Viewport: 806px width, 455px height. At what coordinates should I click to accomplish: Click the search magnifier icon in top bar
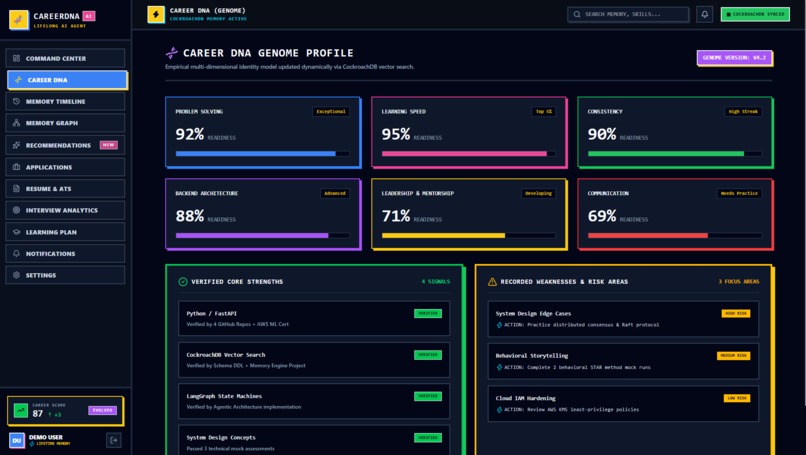pyautogui.click(x=577, y=14)
